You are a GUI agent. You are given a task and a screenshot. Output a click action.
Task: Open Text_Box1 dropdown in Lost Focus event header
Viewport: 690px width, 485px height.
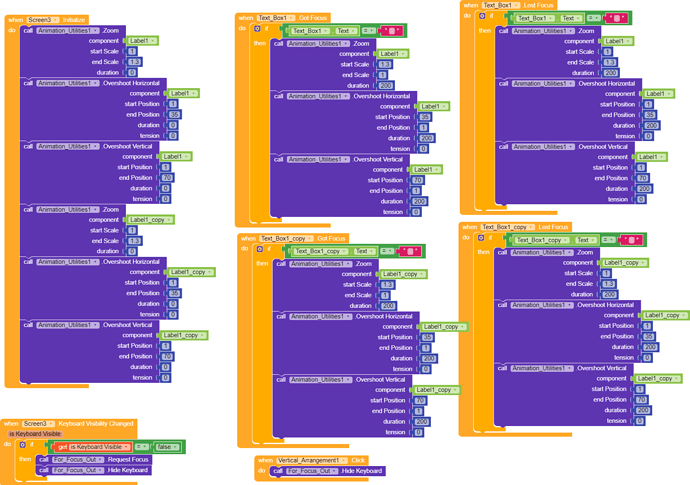pos(501,5)
